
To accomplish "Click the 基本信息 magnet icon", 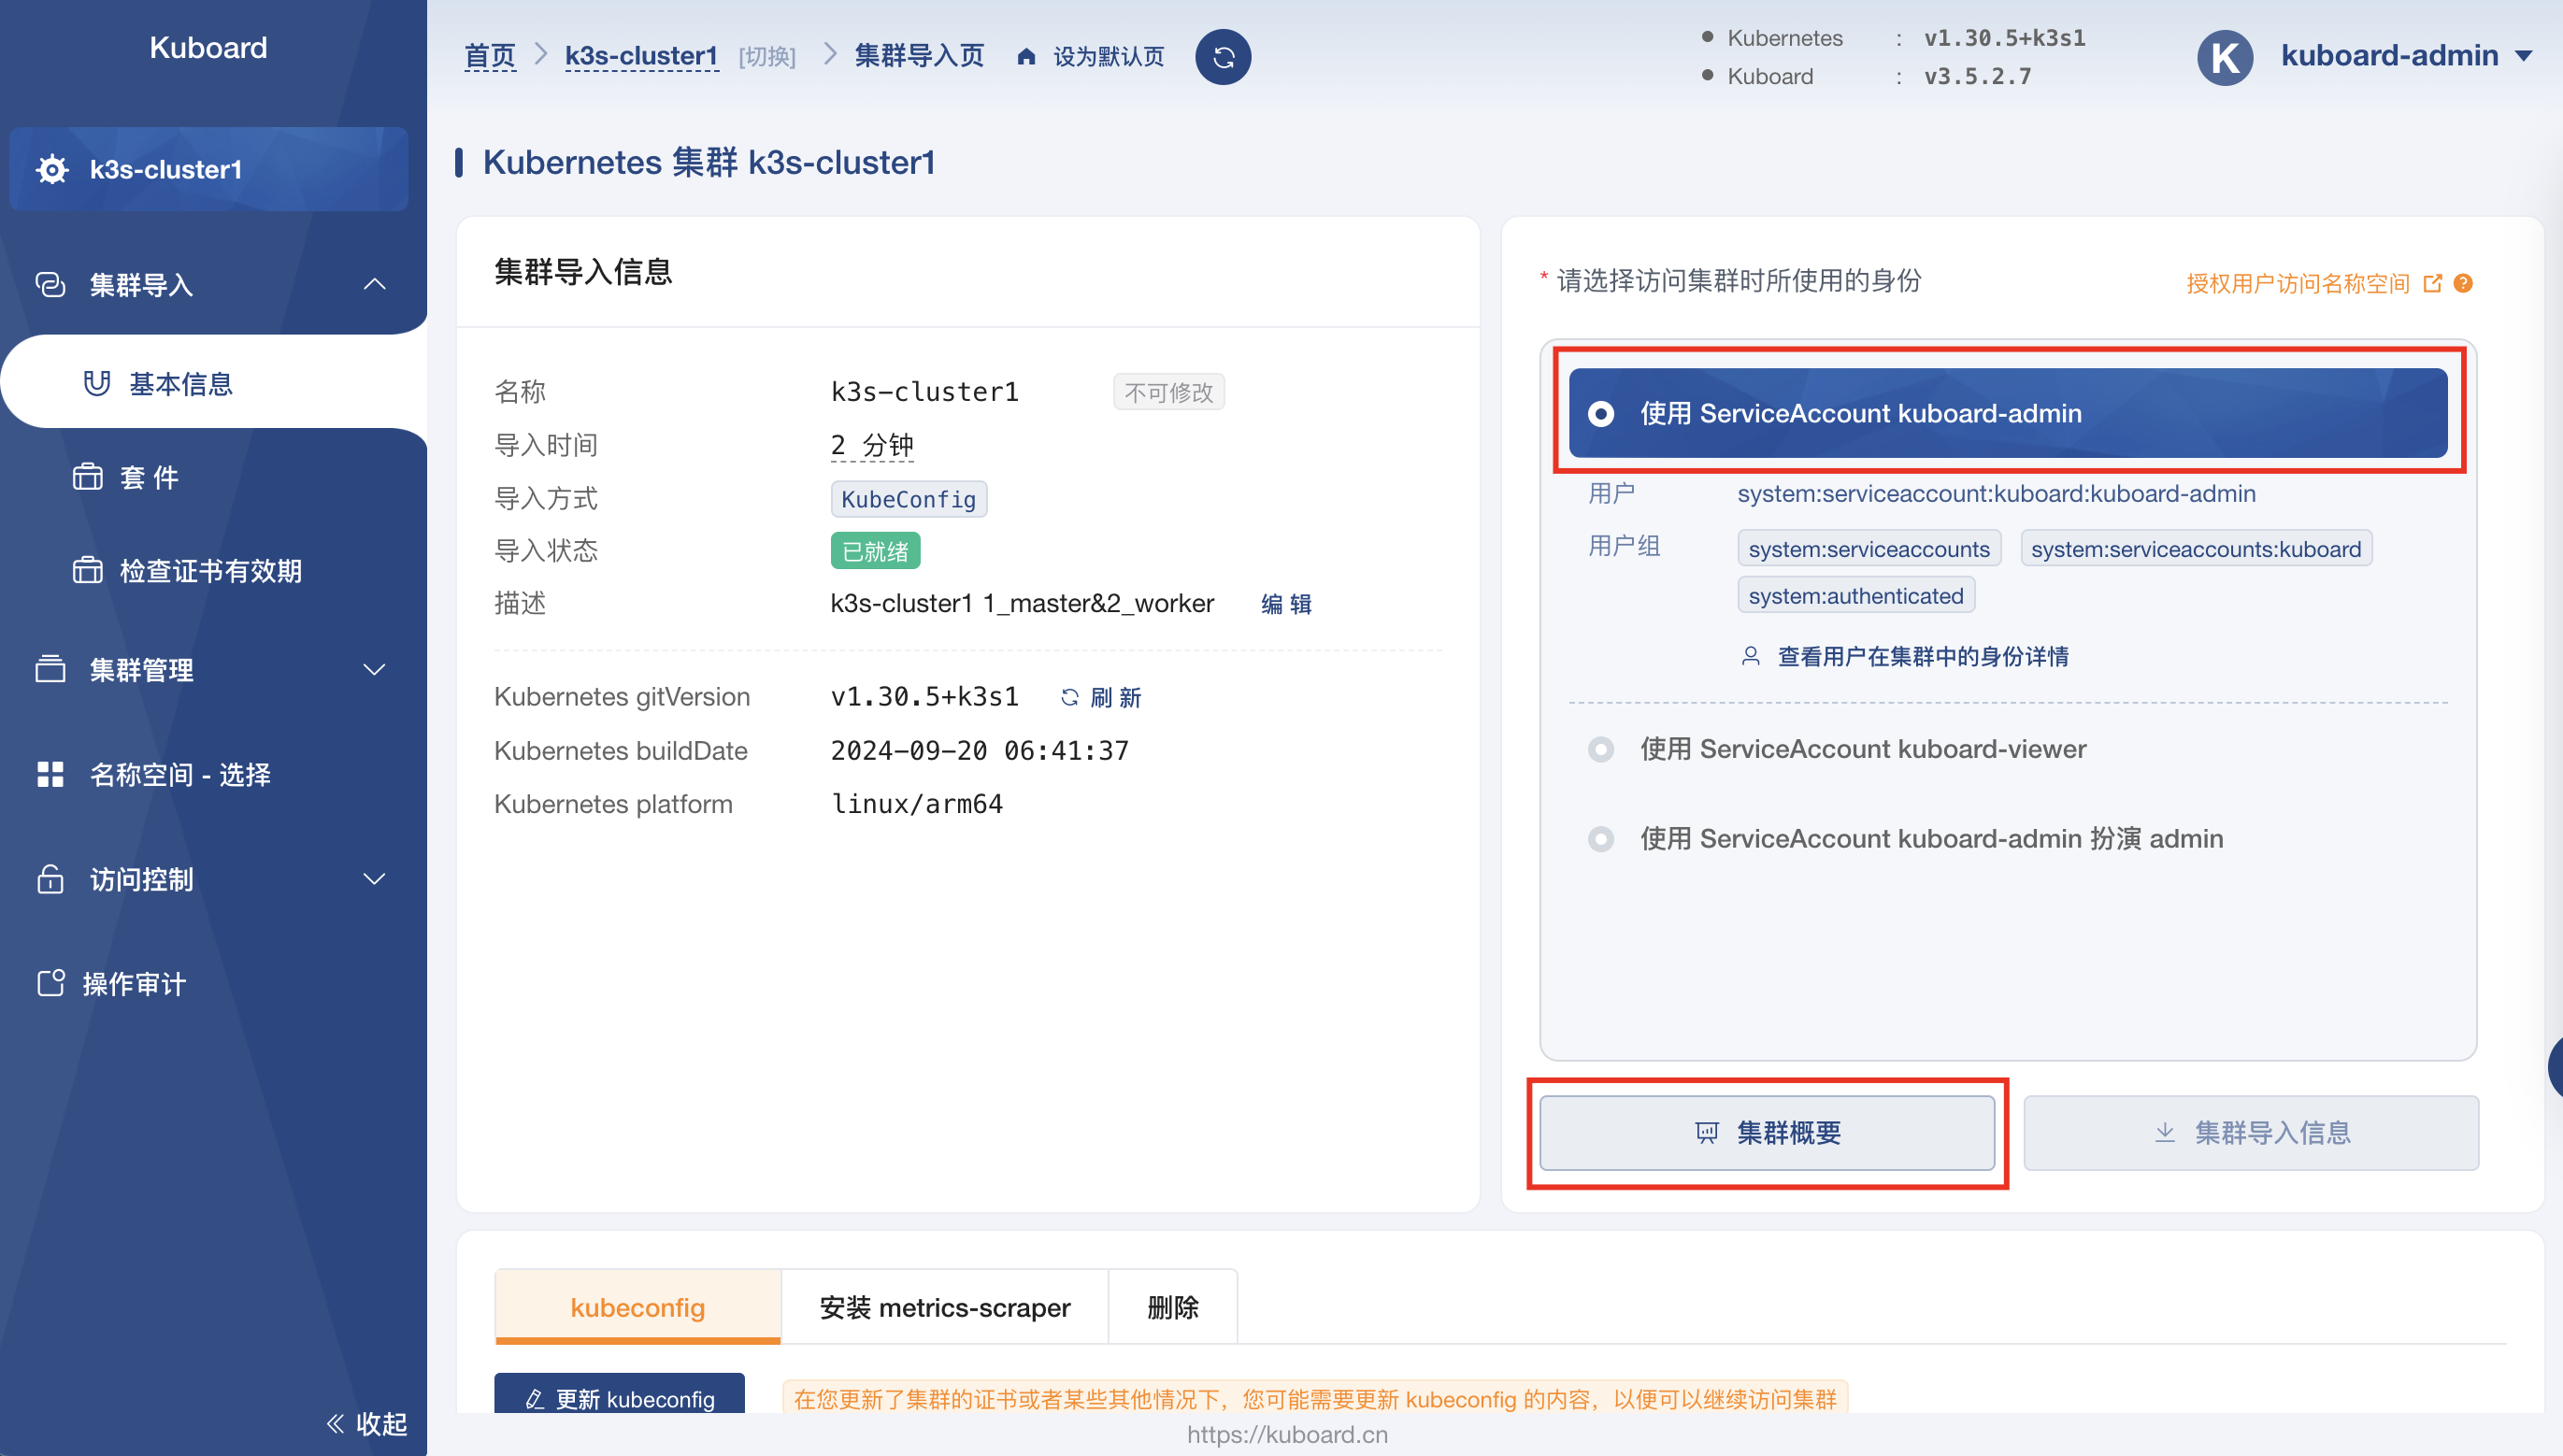I will click(97, 383).
